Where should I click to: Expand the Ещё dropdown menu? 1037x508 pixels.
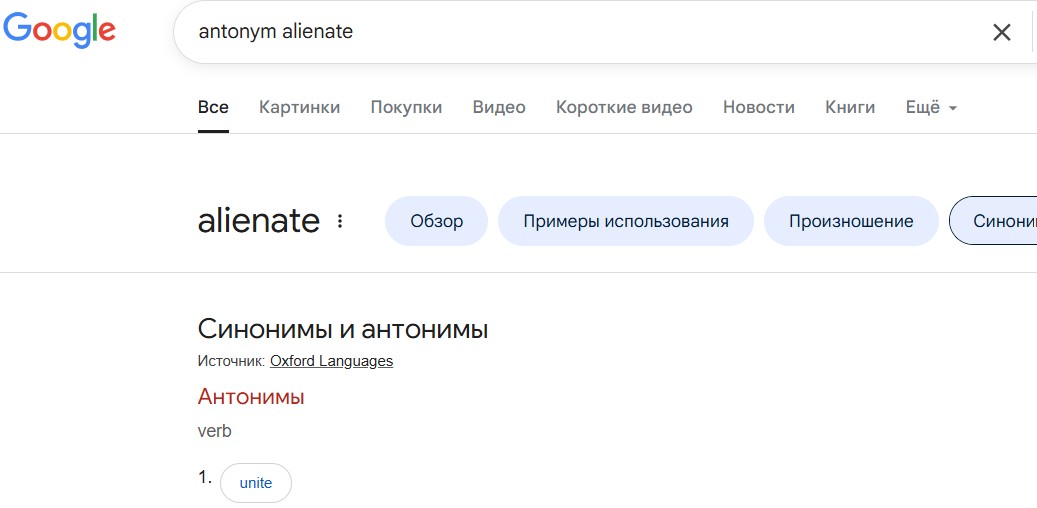pyautogui.click(x=931, y=107)
